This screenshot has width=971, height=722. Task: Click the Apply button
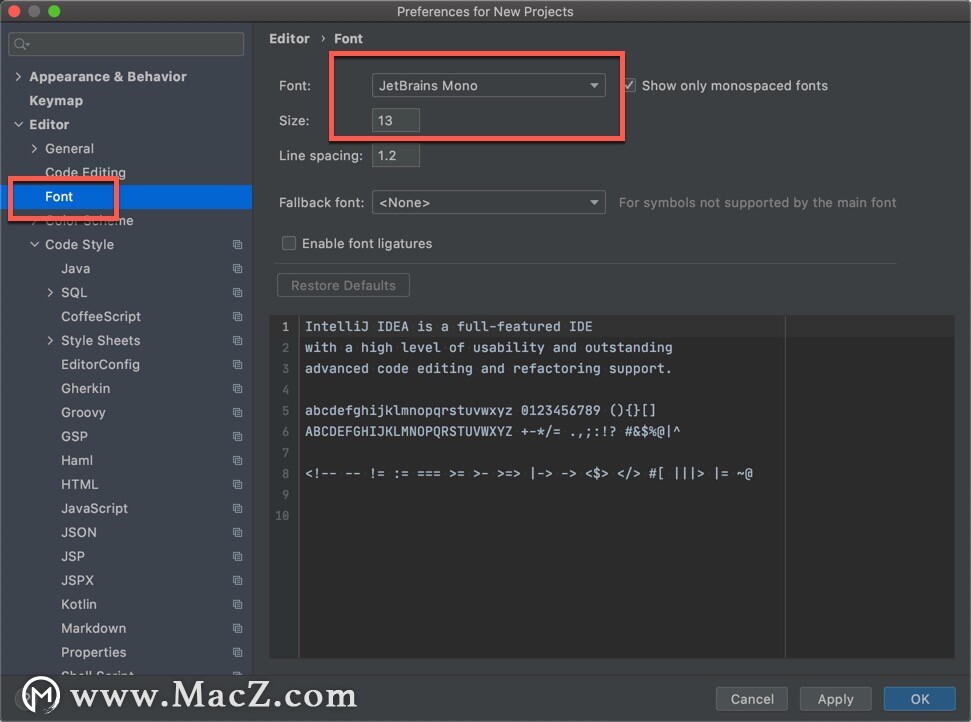pyautogui.click(x=835, y=699)
